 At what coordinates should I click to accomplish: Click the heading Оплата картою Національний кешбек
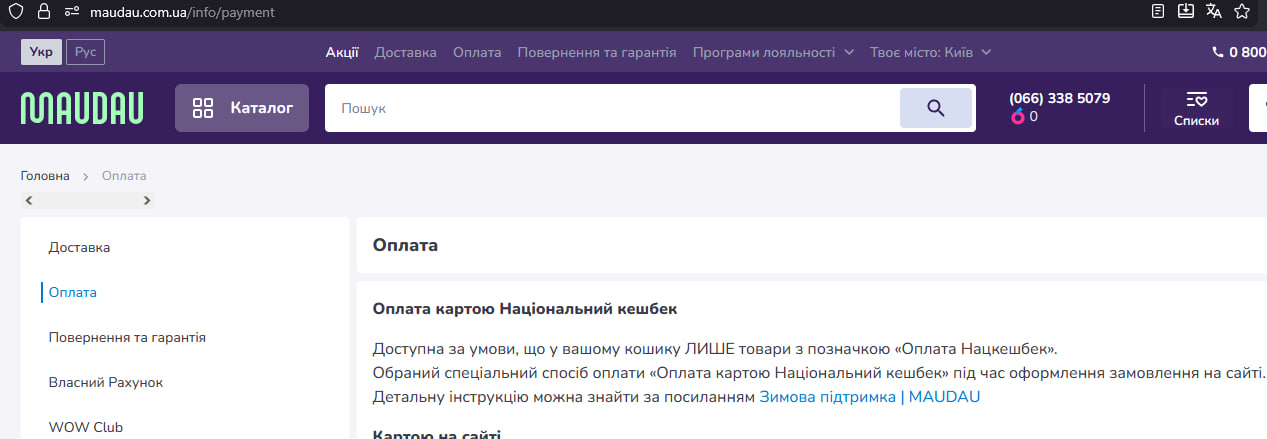525,309
